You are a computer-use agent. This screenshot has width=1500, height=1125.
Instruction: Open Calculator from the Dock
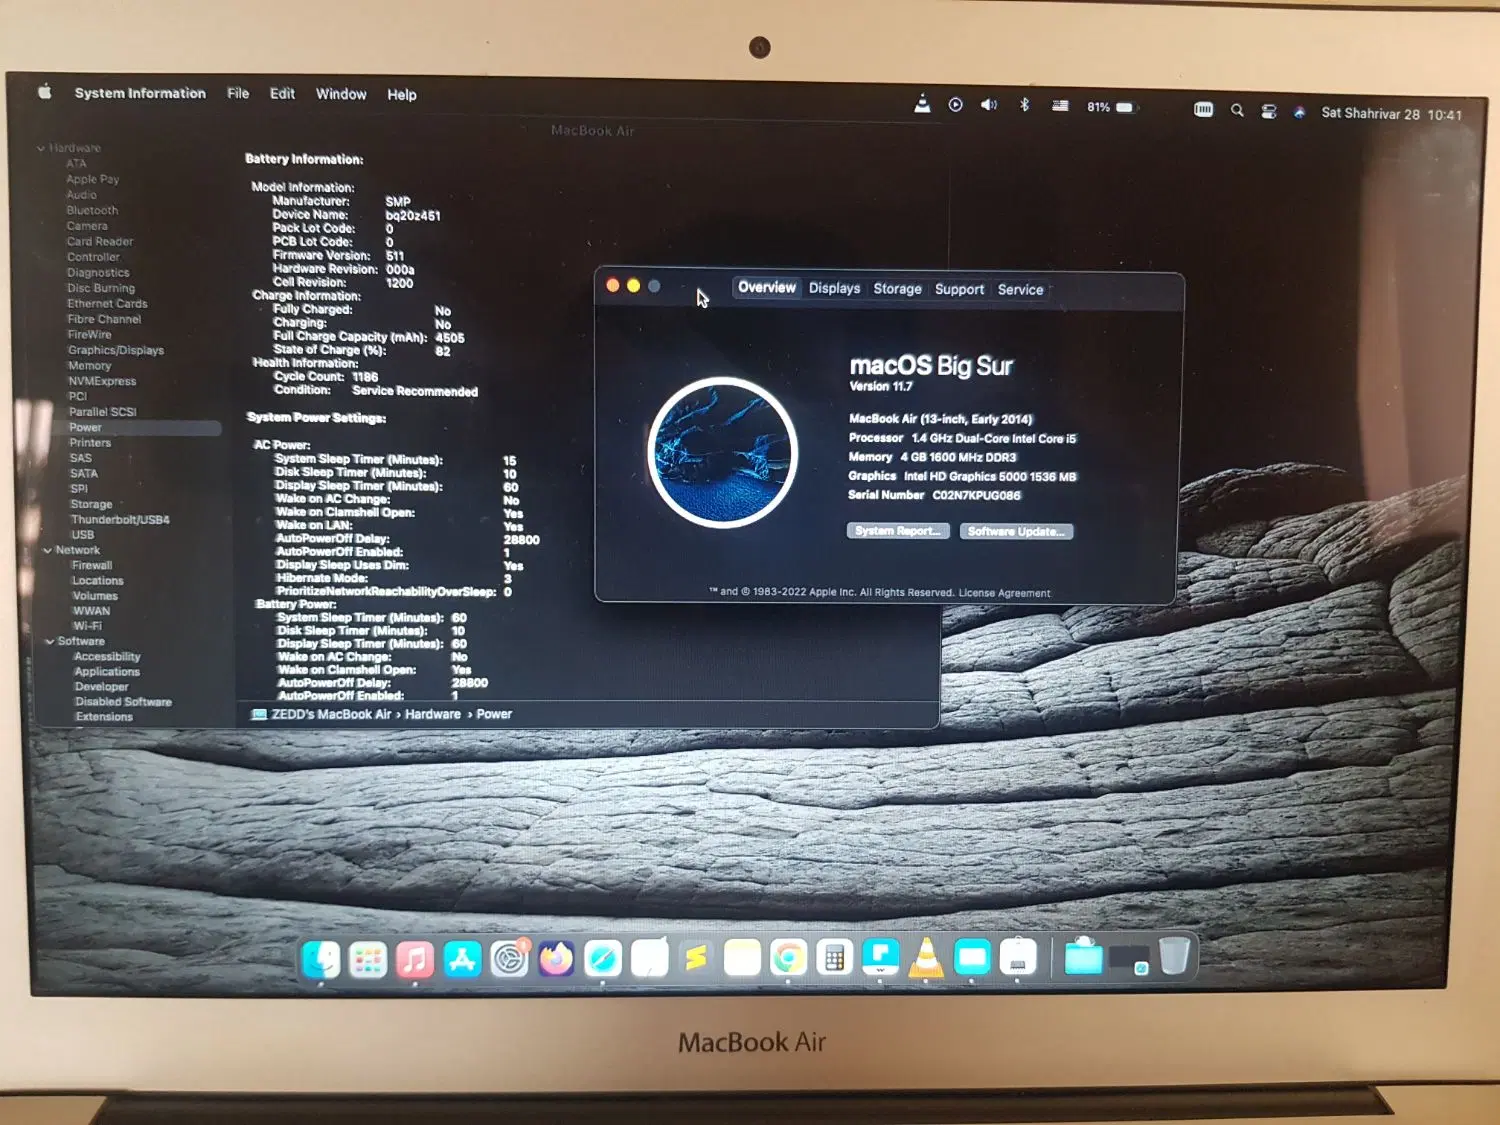tap(834, 959)
